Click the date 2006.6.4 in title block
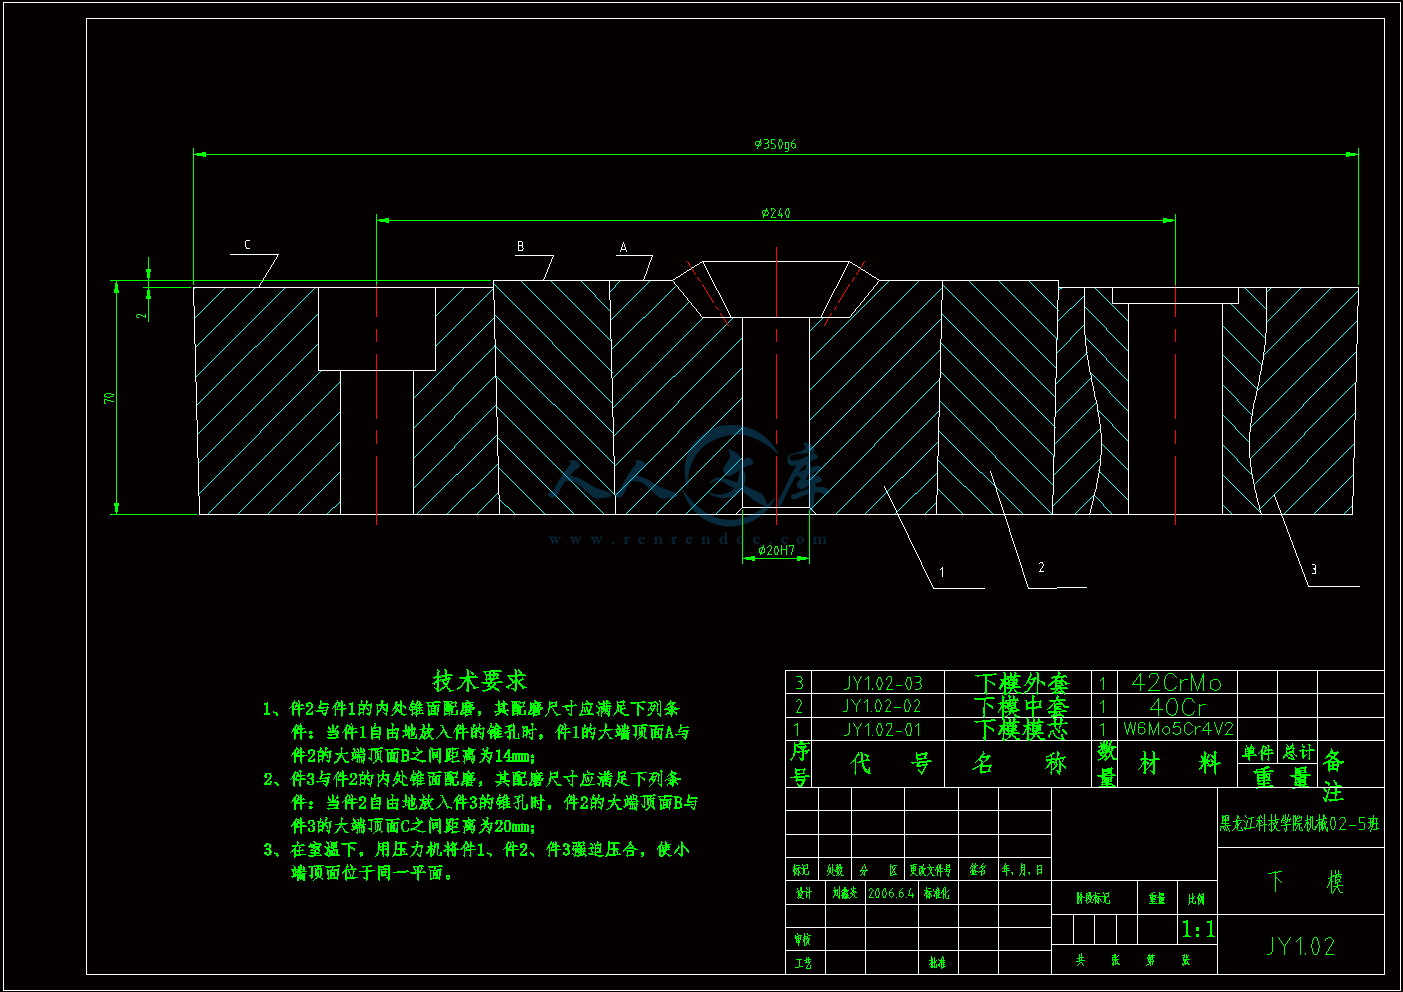The height and width of the screenshot is (992, 1403). pos(891,893)
